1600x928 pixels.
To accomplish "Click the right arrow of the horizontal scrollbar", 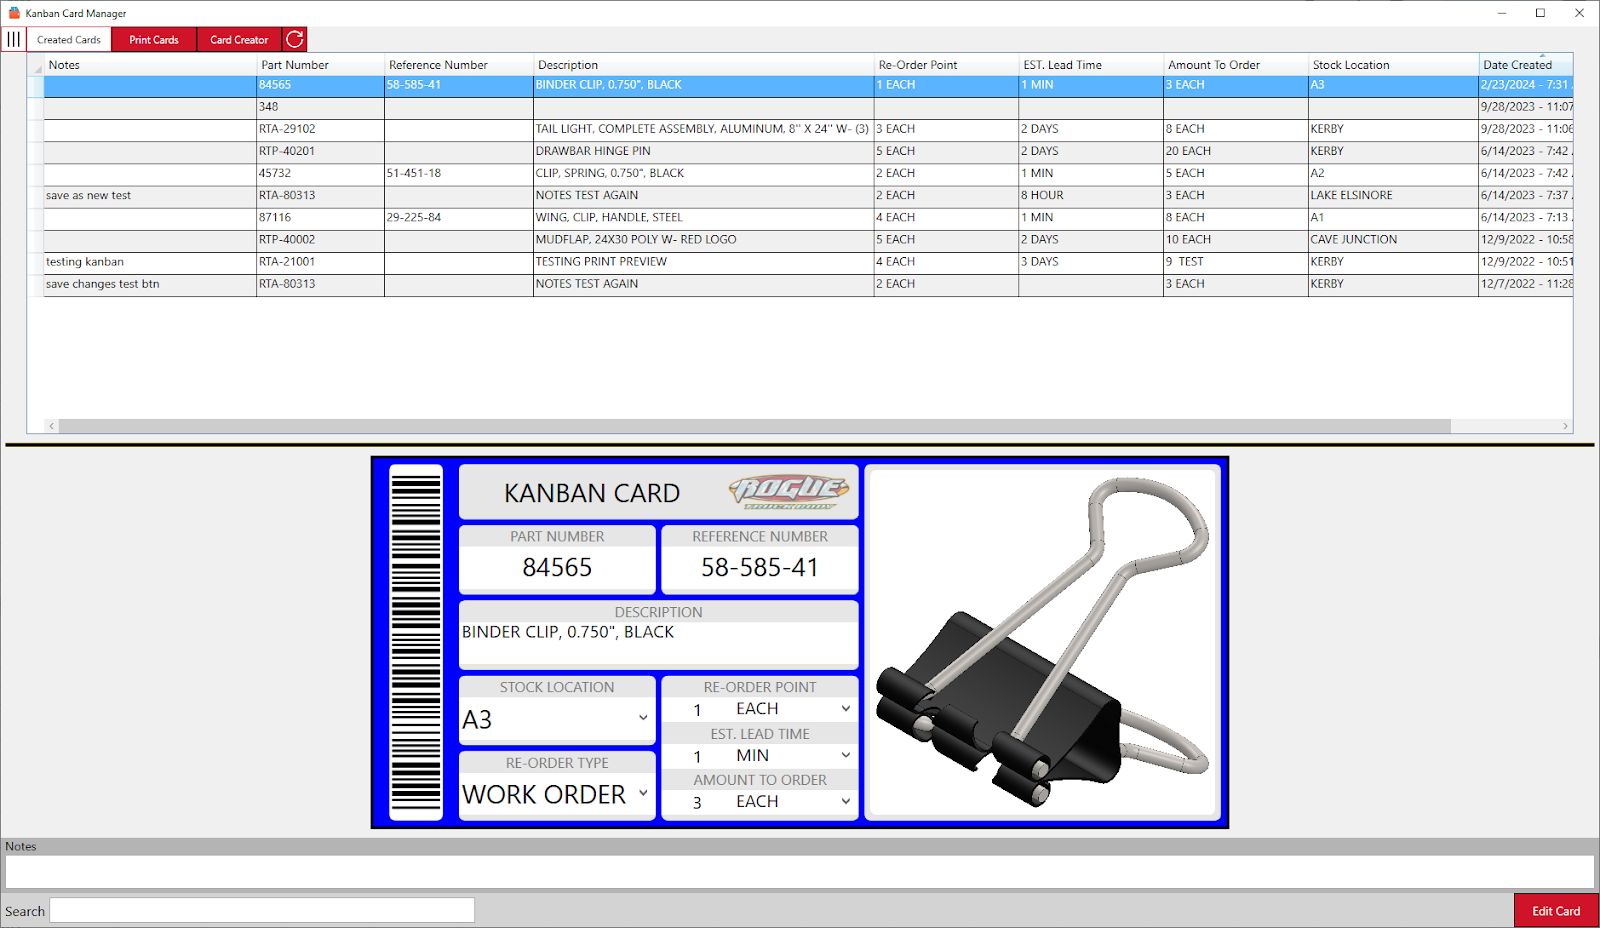I will (1565, 426).
